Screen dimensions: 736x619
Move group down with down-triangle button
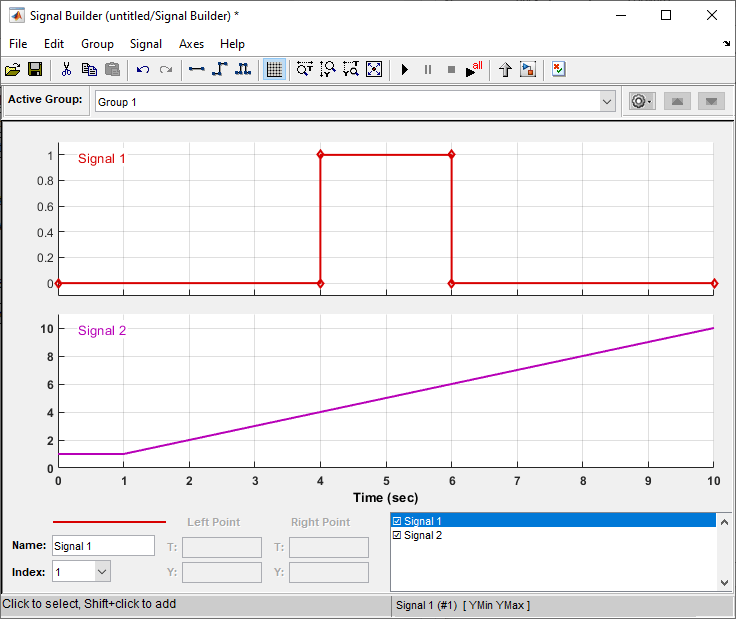(711, 101)
